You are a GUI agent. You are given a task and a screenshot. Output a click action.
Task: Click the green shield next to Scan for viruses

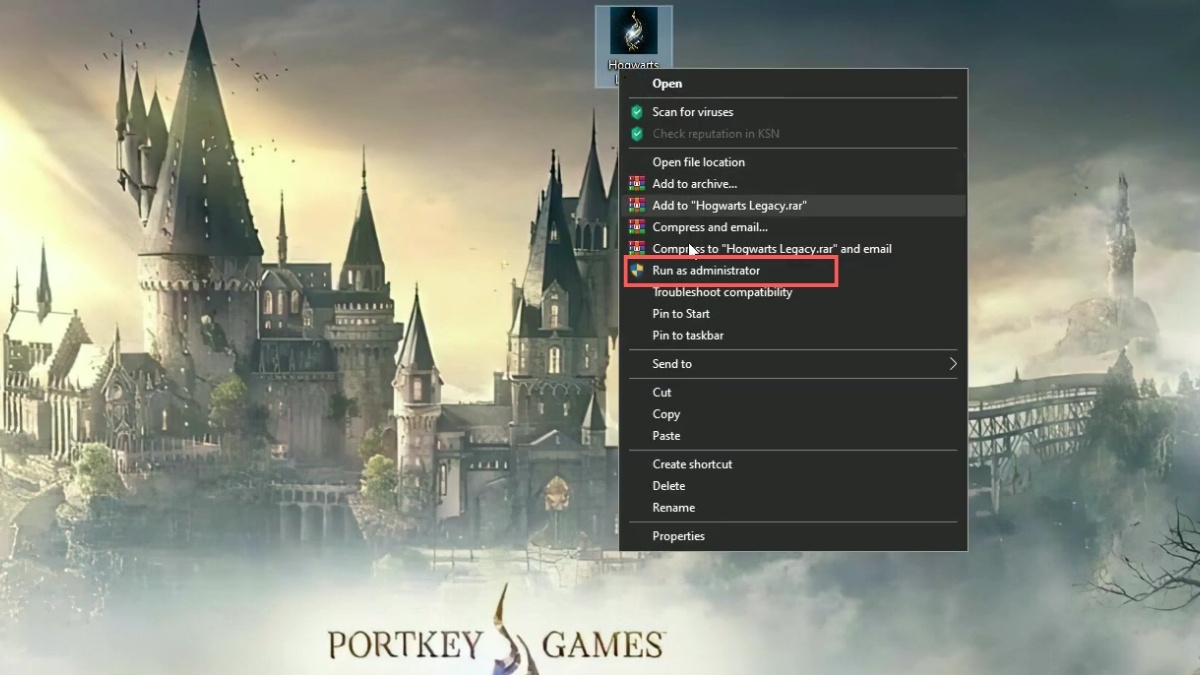pyautogui.click(x=637, y=112)
